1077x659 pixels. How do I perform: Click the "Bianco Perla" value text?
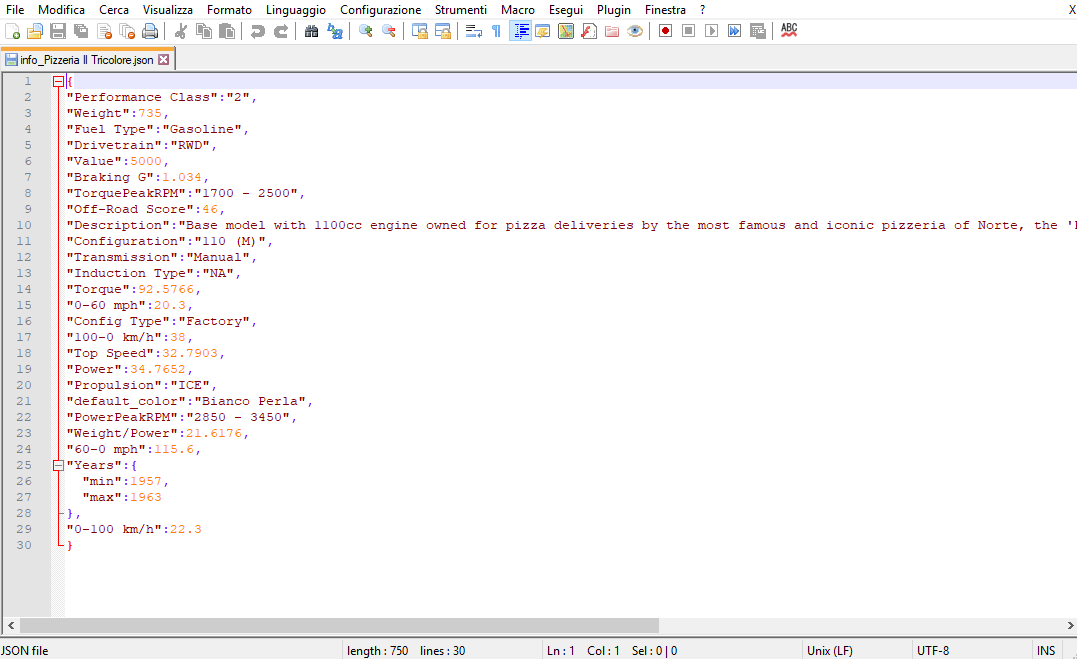[250, 401]
